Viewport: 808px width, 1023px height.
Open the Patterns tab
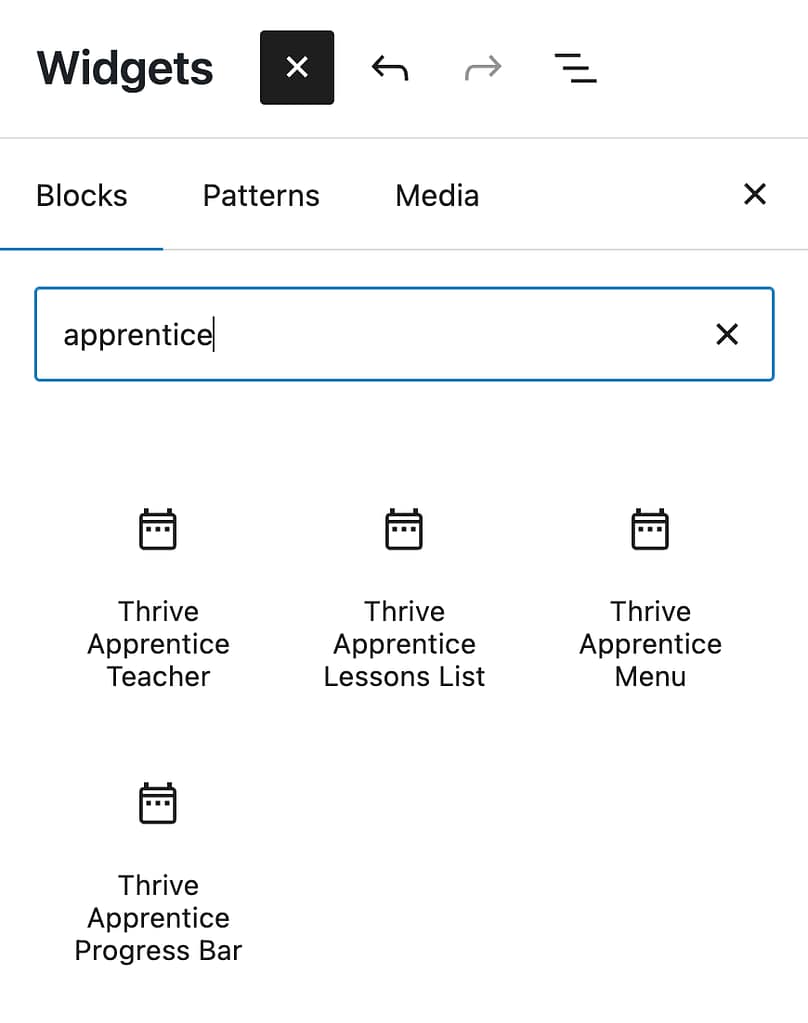pyautogui.click(x=261, y=195)
